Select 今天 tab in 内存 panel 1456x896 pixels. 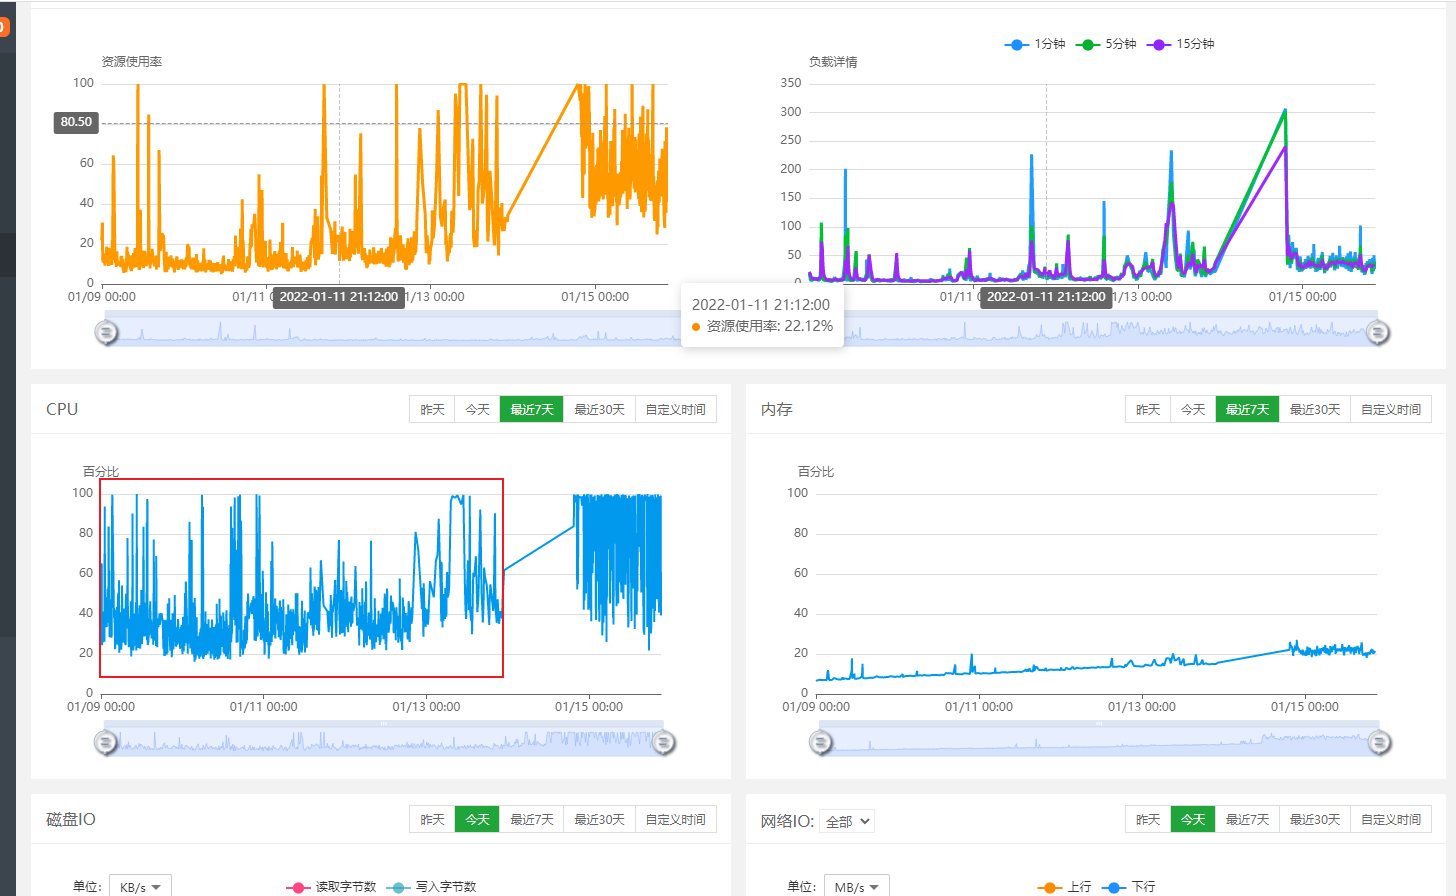pyautogui.click(x=1193, y=409)
